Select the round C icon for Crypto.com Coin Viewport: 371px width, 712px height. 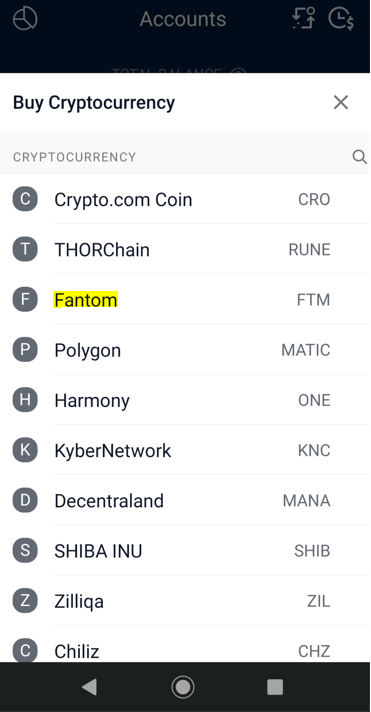click(x=25, y=199)
